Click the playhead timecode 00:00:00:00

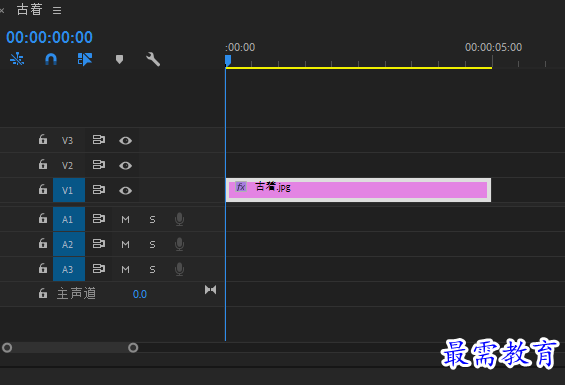49,37
